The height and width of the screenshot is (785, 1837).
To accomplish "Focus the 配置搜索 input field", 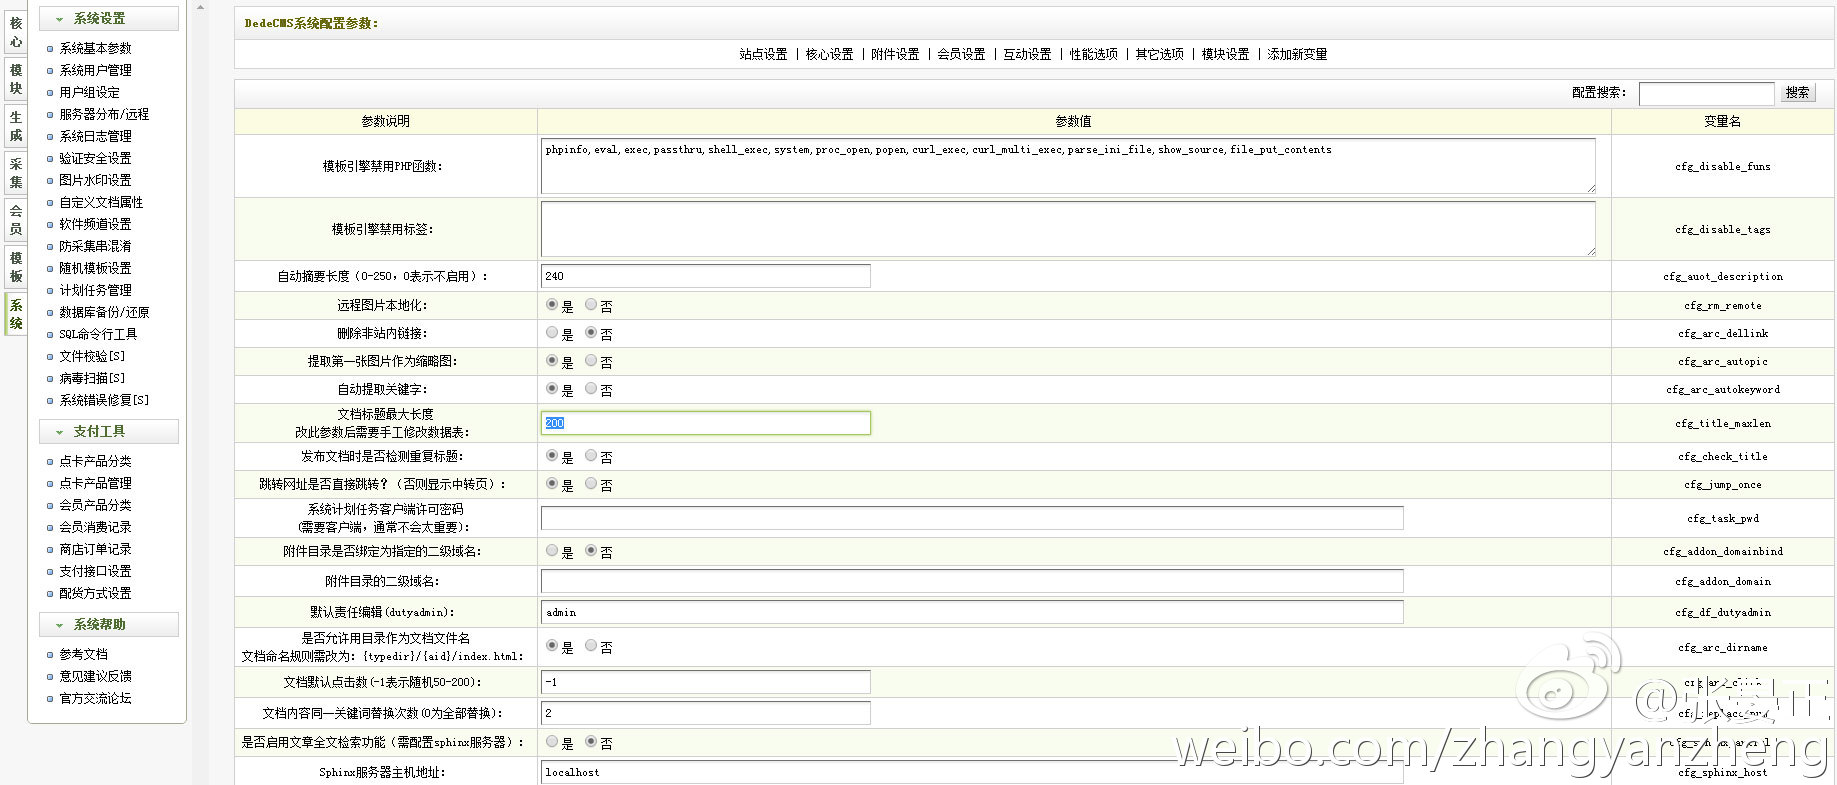I will 1706,93.
